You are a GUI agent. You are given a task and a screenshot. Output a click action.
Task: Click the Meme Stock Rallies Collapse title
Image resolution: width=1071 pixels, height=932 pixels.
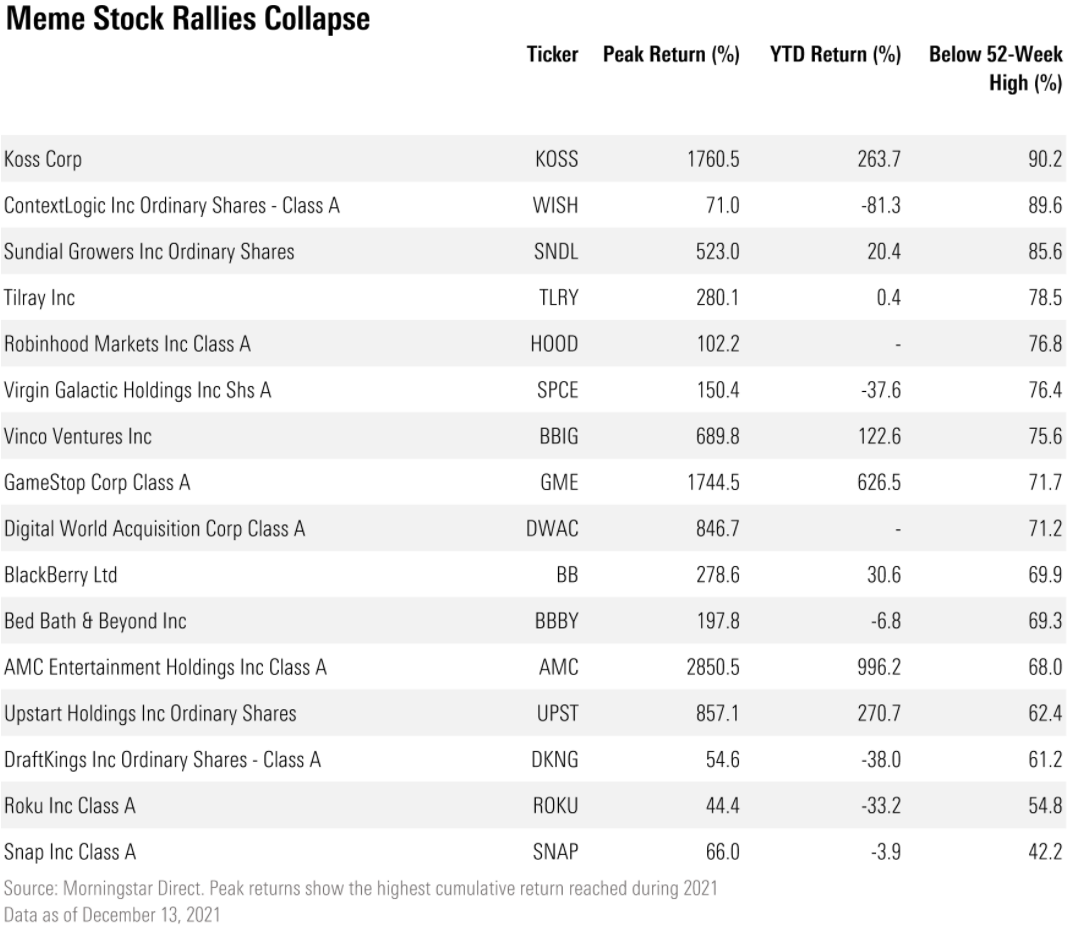(x=188, y=18)
